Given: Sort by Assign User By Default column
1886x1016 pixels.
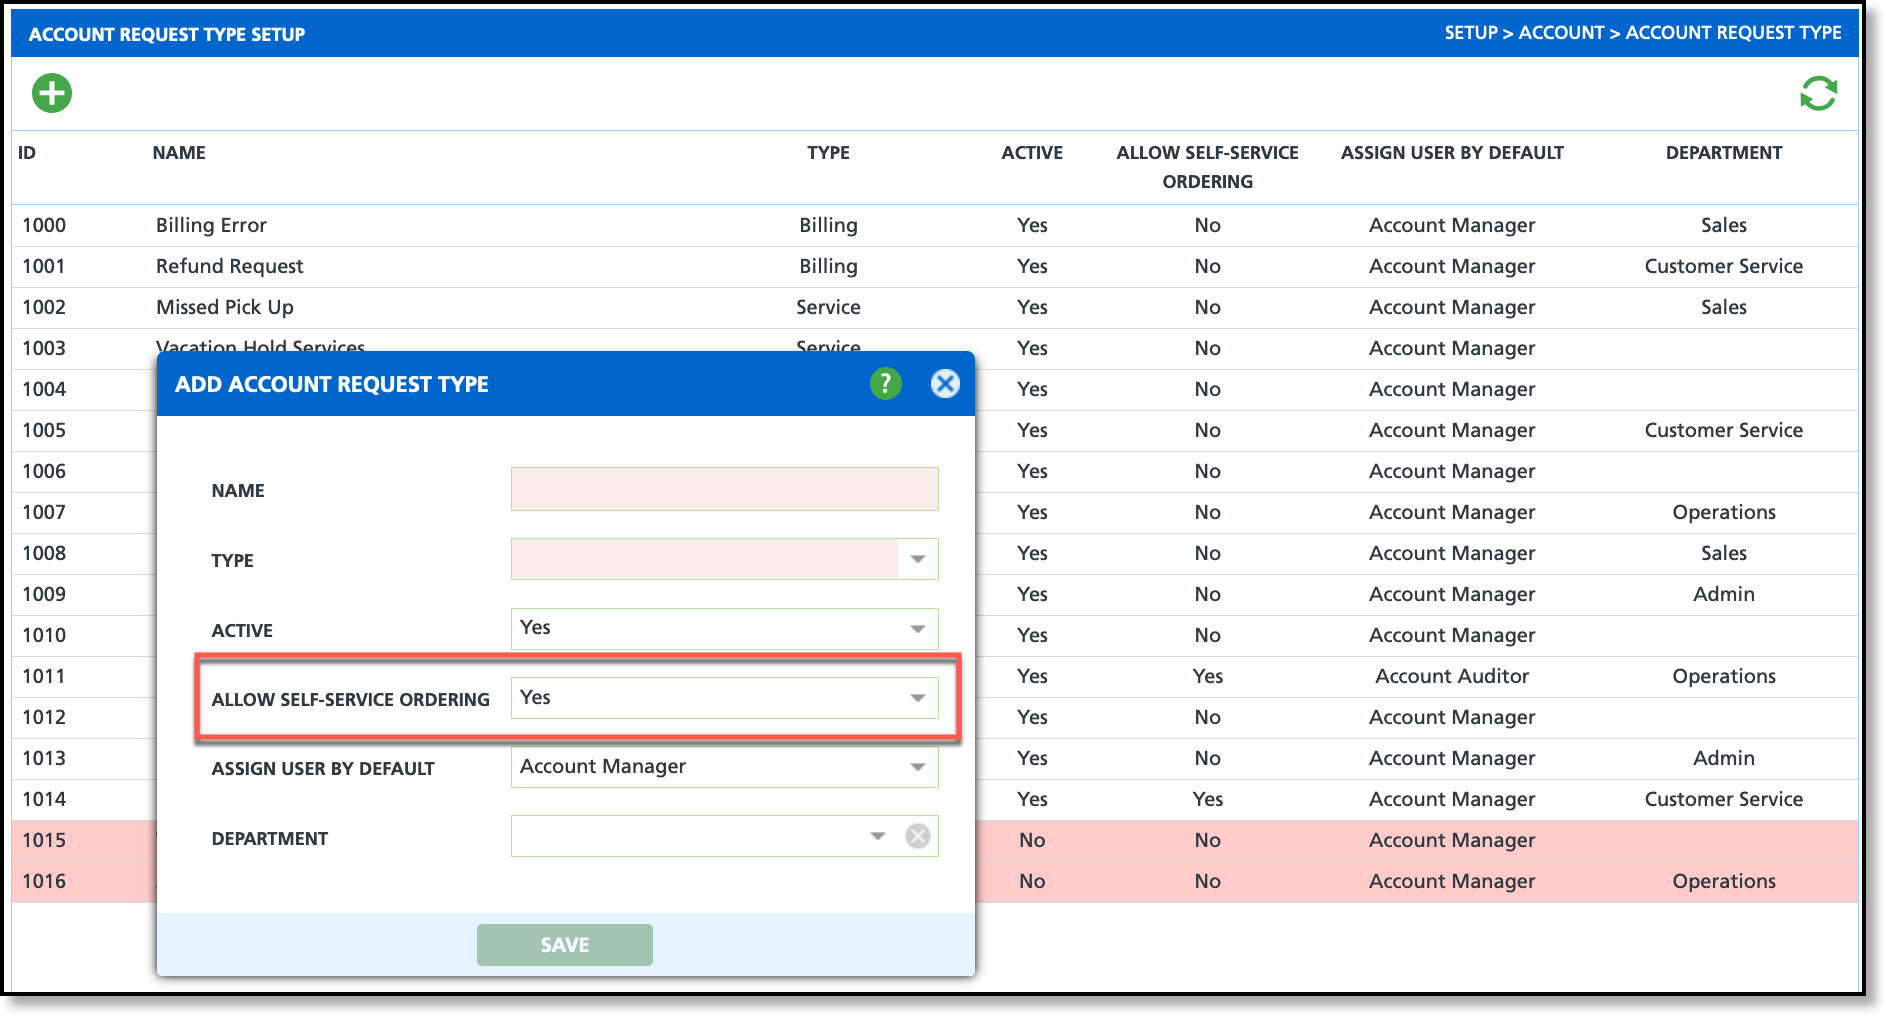Looking at the screenshot, I should (x=1452, y=153).
